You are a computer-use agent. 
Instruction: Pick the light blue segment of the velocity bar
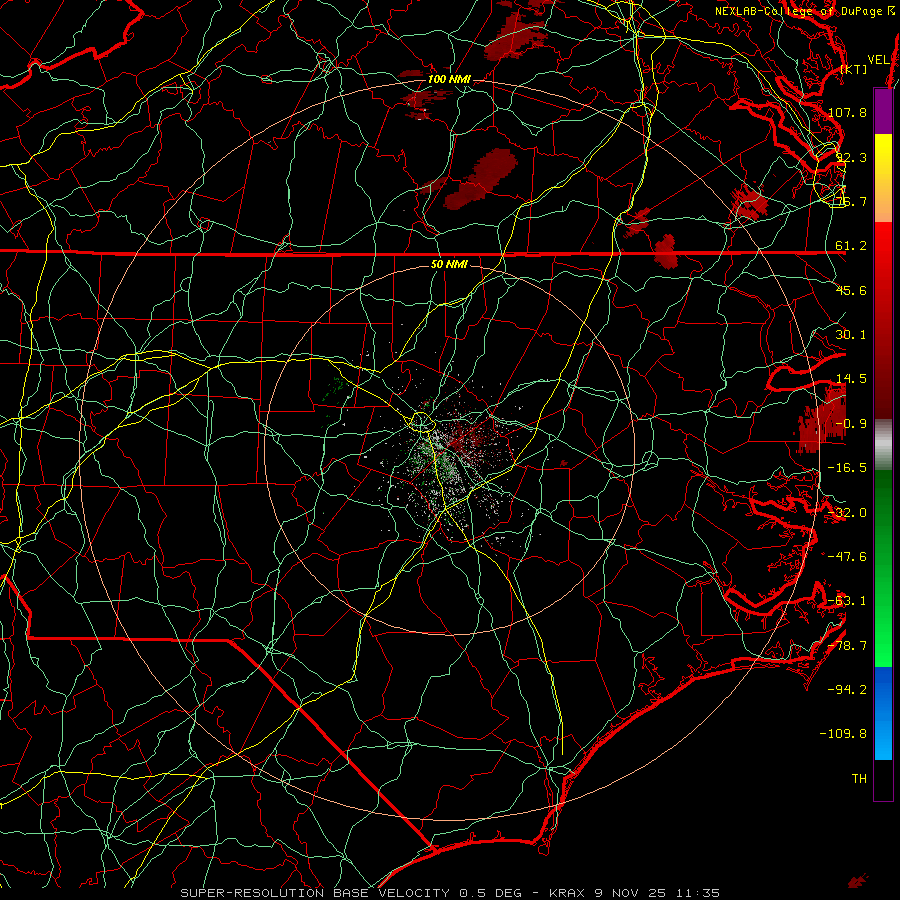883,738
